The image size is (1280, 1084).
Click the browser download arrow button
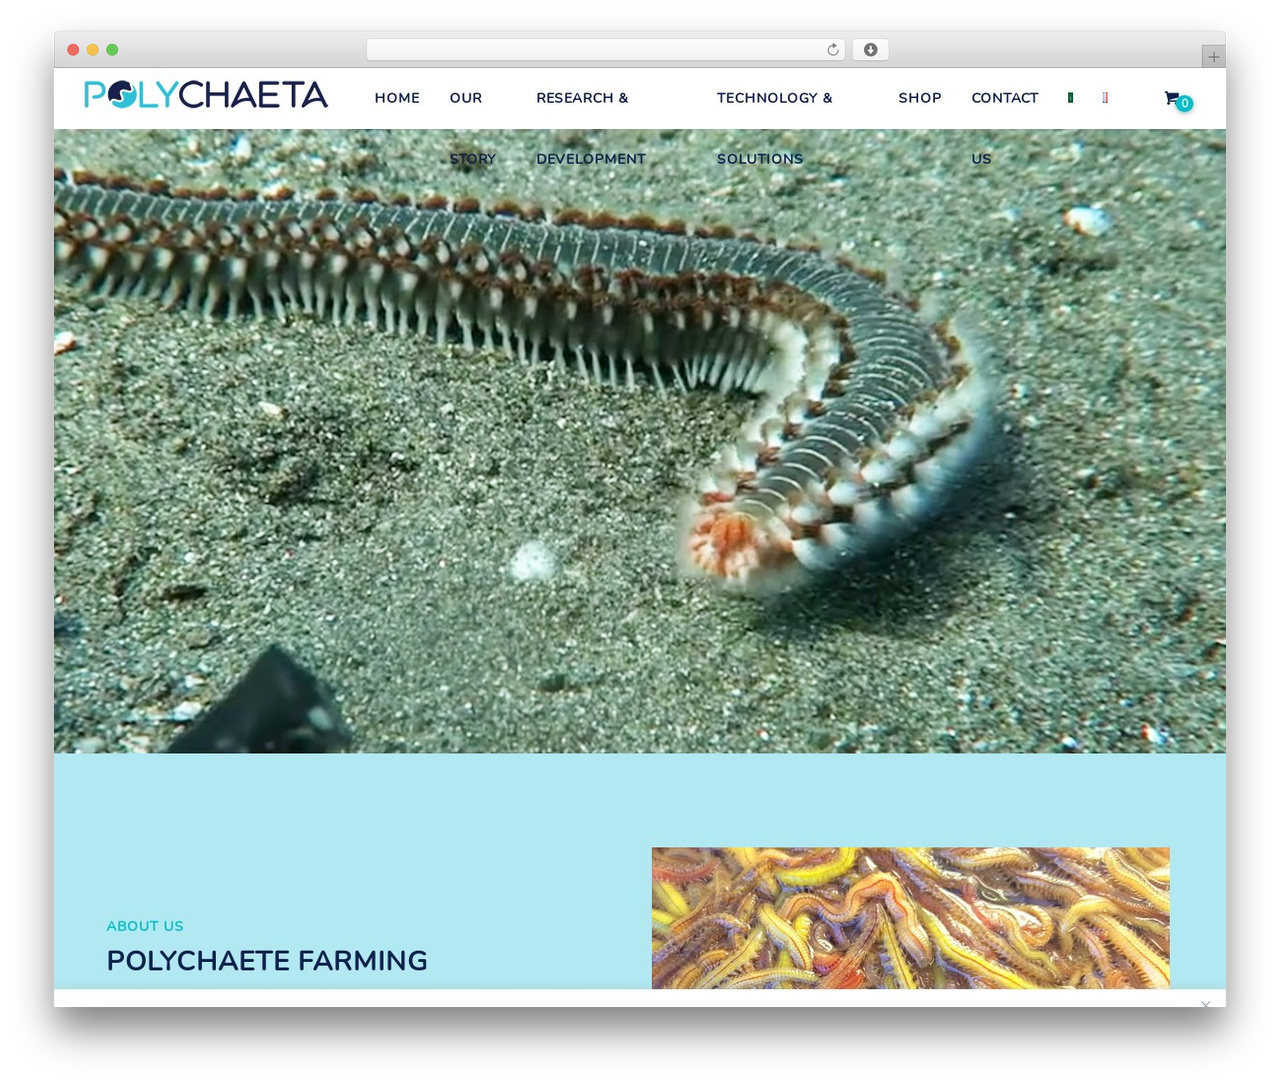pyautogui.click(x=870, y=50)
